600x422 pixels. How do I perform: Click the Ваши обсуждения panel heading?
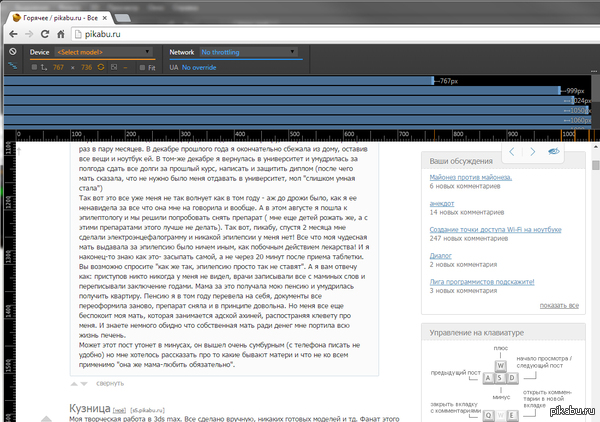(x=461, y=161)
